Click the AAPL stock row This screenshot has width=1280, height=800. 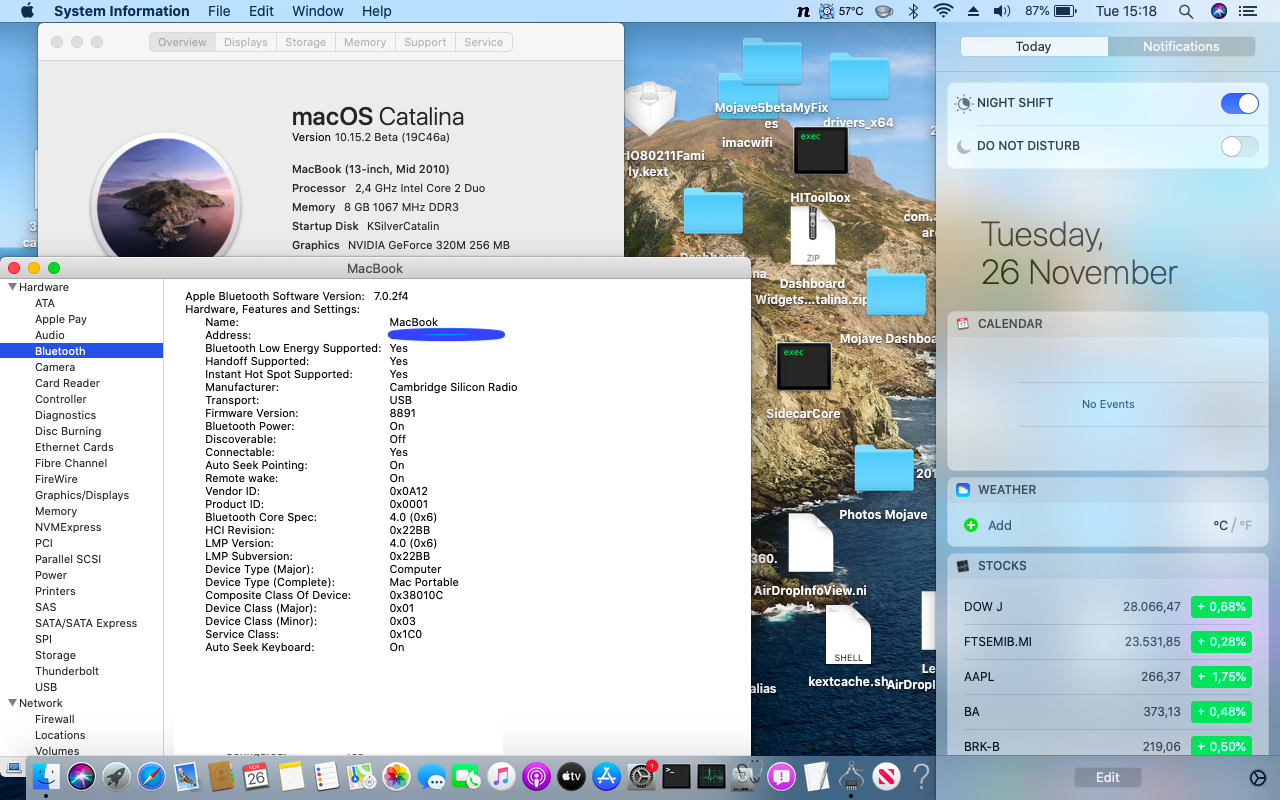click(x=1108, y=677)
